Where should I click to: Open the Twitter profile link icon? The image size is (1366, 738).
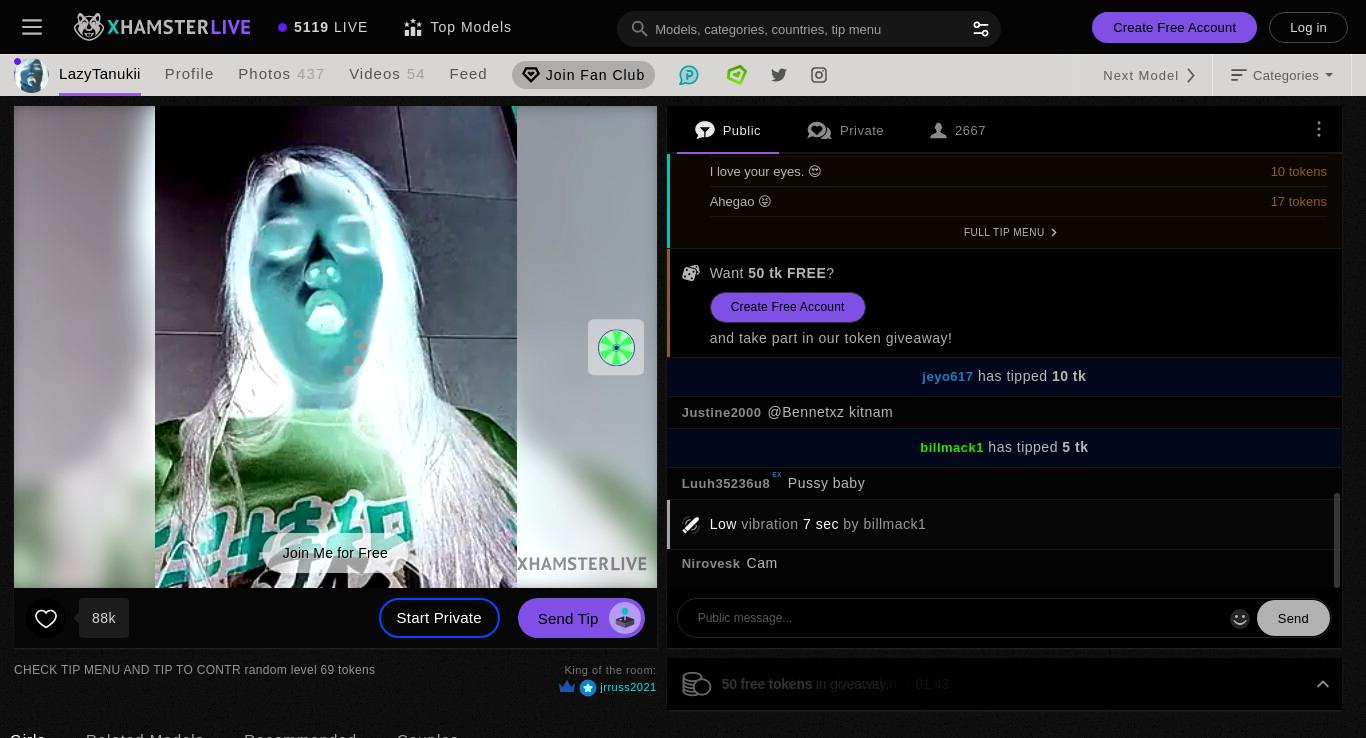coord(779,75)
